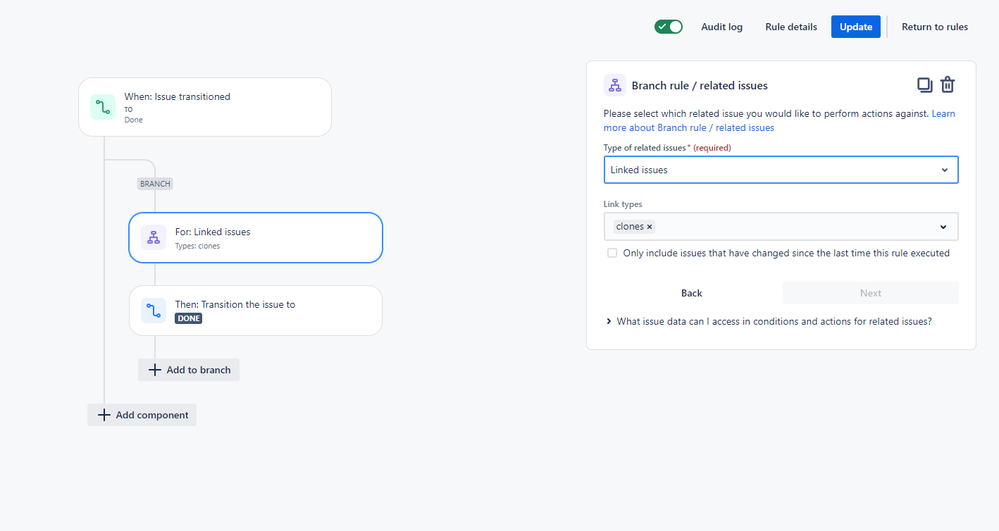Open Rule details
The image size is (999, 531).
(791, 27)
